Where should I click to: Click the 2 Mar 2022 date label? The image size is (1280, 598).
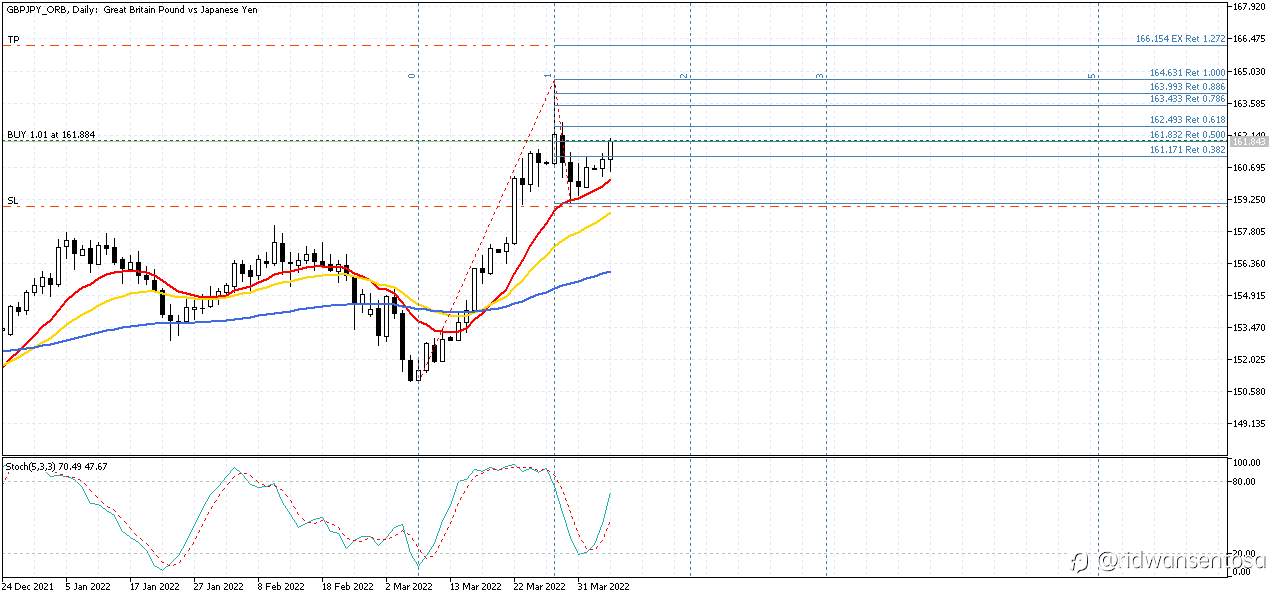click(x=407, y=587)
